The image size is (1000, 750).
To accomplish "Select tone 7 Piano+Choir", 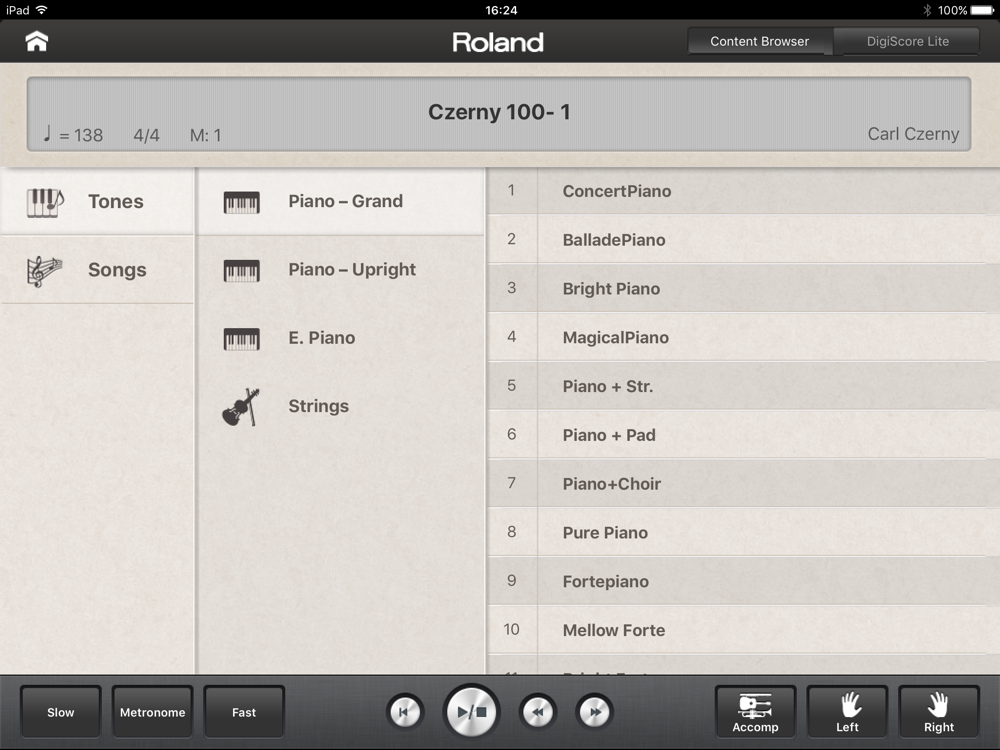I will tap(744, 483).
